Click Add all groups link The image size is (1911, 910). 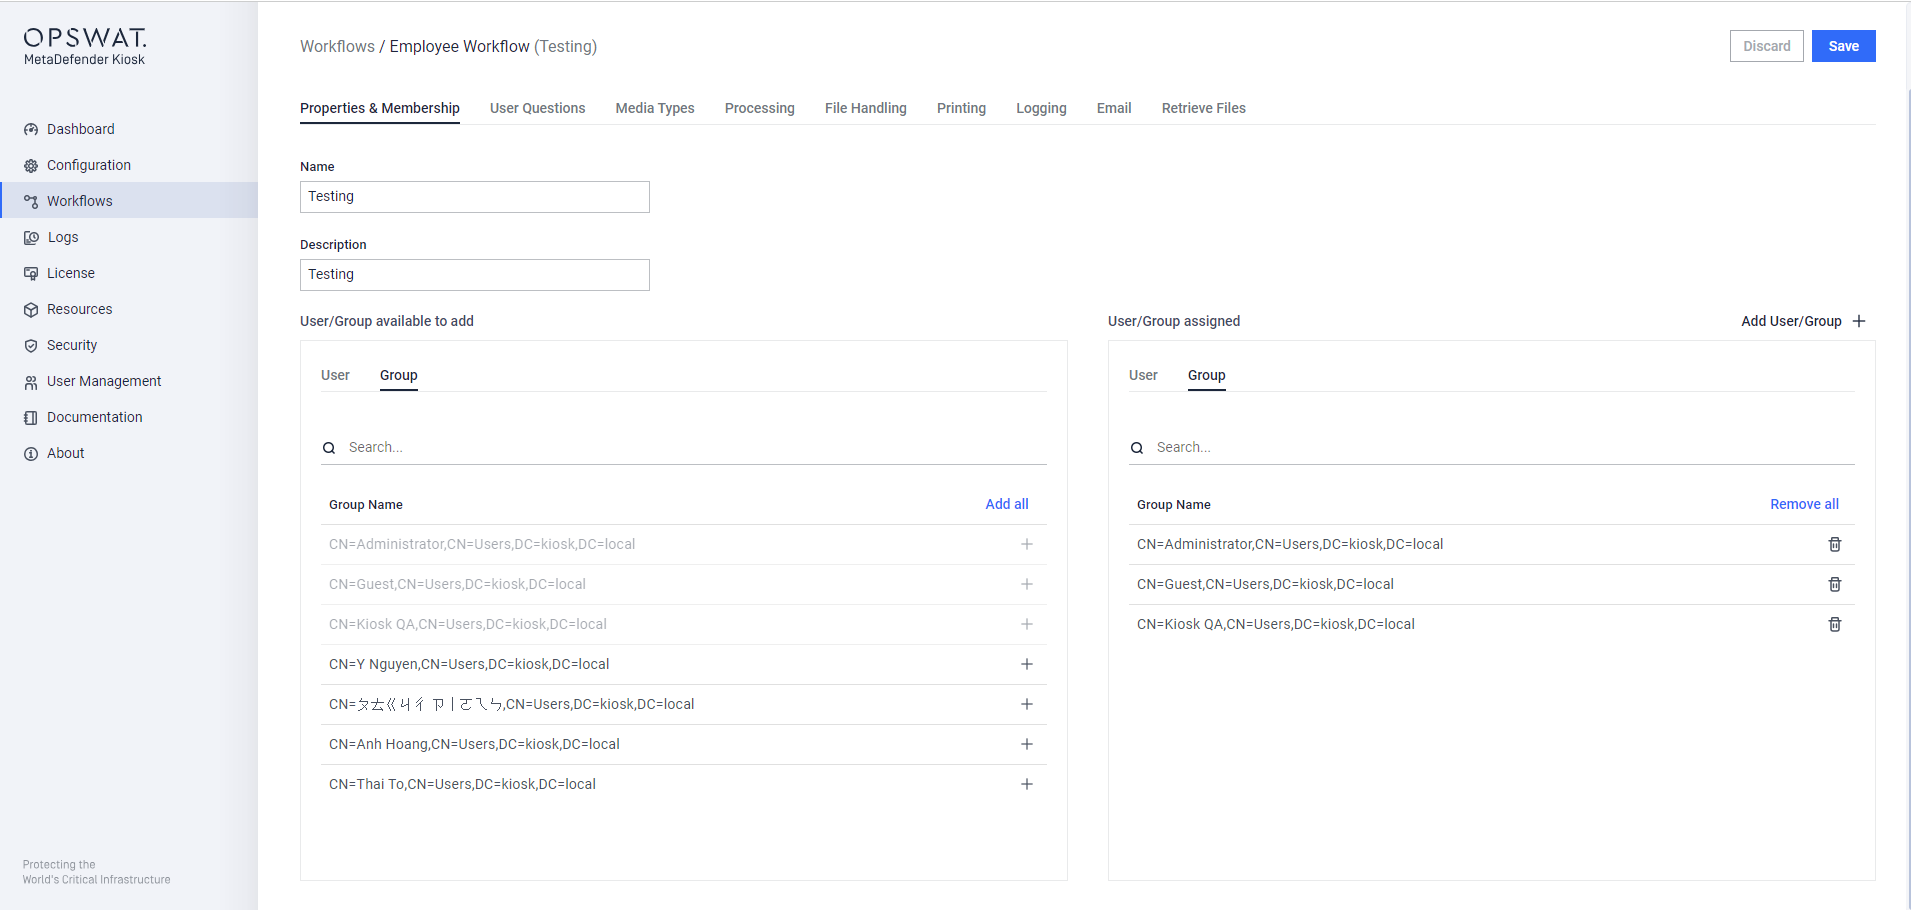pos(1007,504)
